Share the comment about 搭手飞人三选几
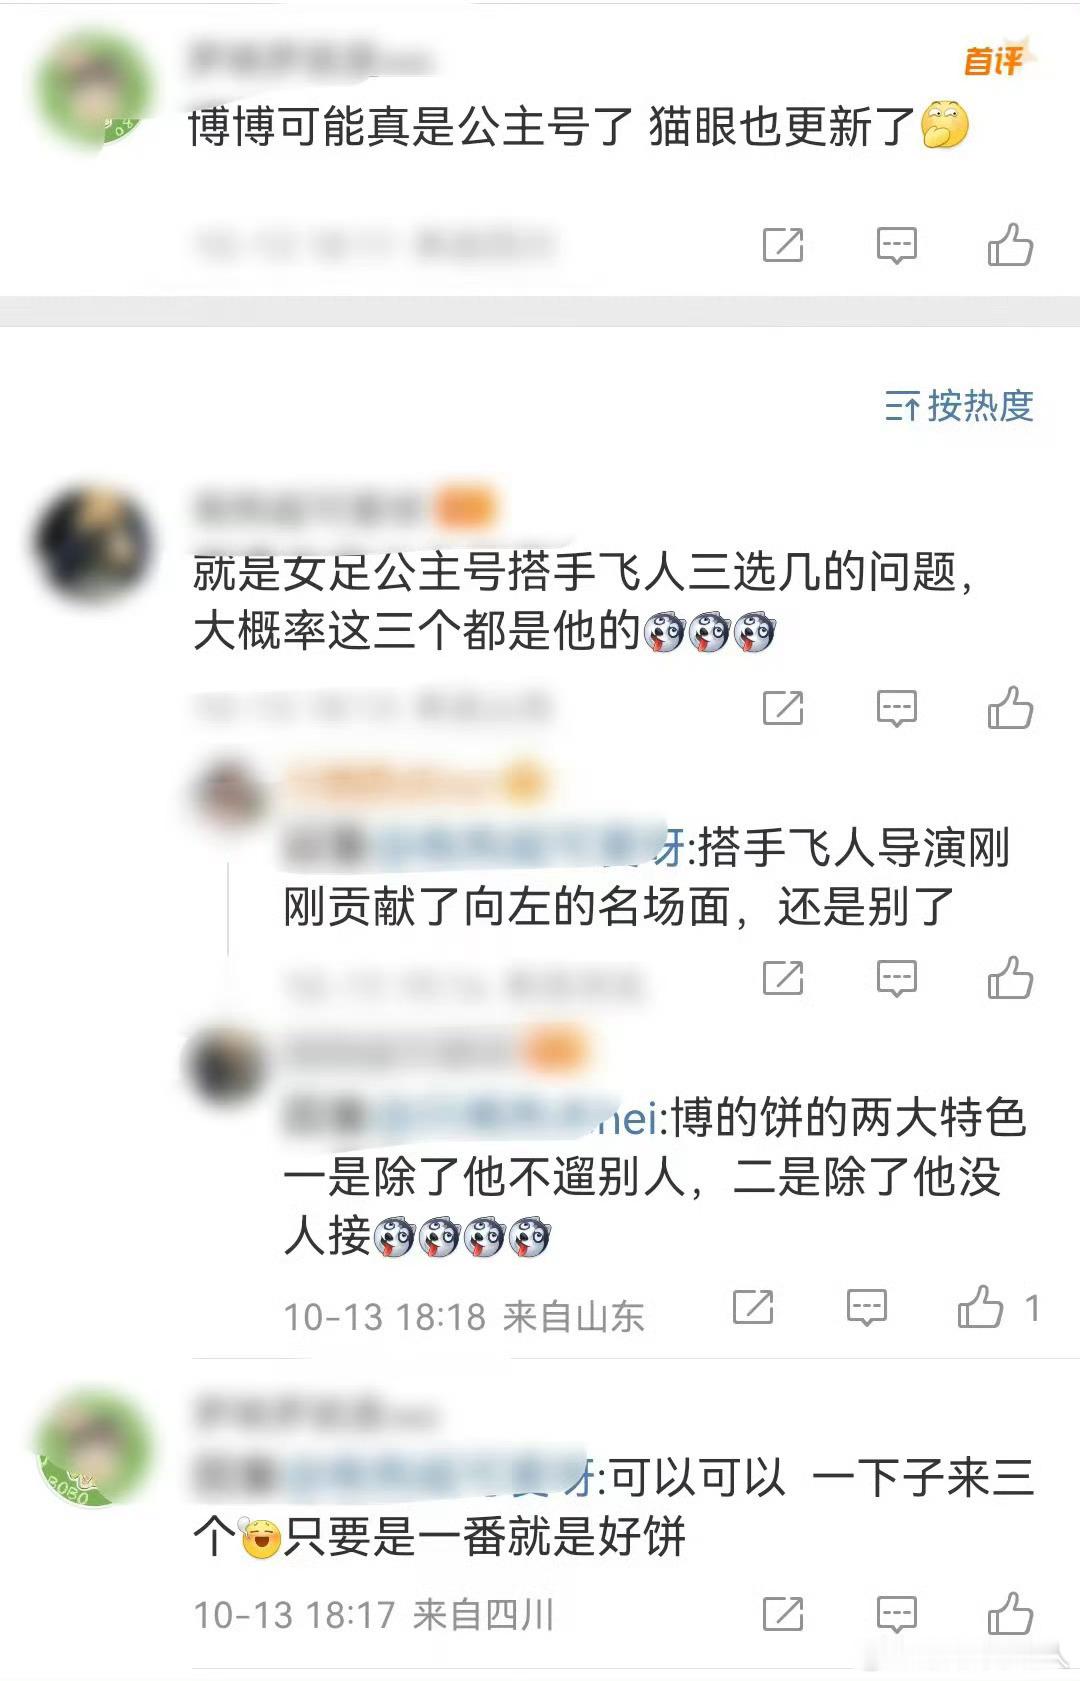This screenshot has height=1681, width=1080. point(782,708)
